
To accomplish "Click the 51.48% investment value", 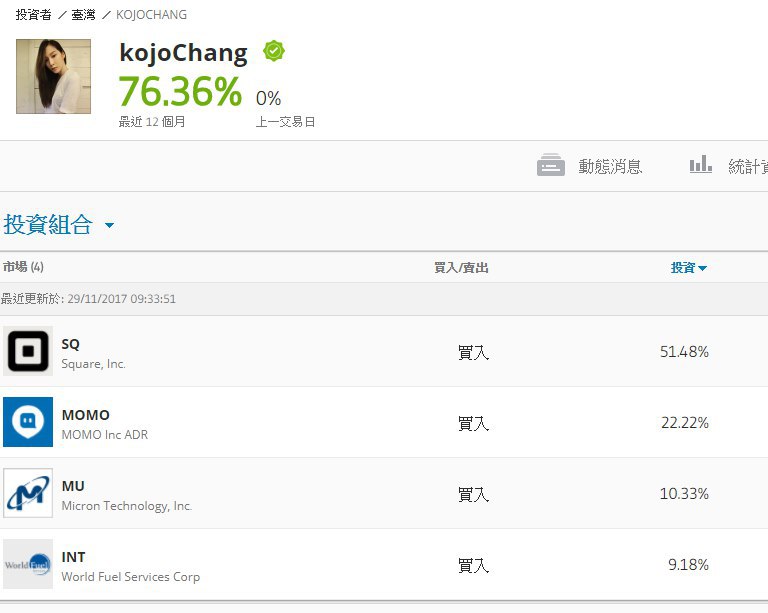I will [x=684, y=352].
